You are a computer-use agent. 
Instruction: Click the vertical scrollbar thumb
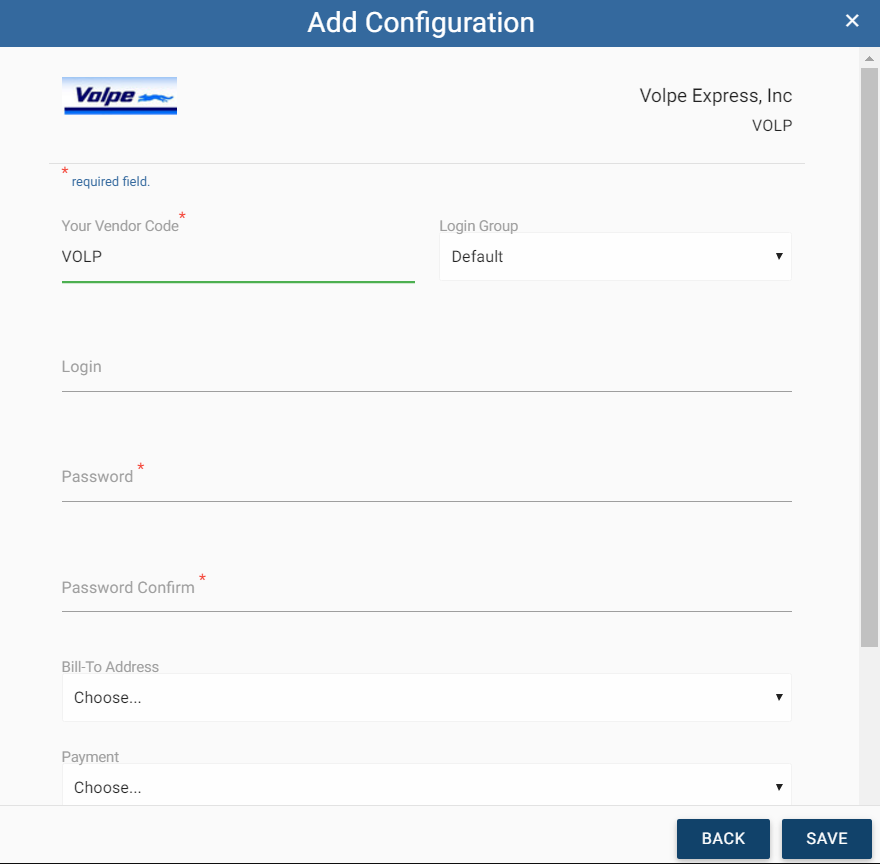pos(869,358)
